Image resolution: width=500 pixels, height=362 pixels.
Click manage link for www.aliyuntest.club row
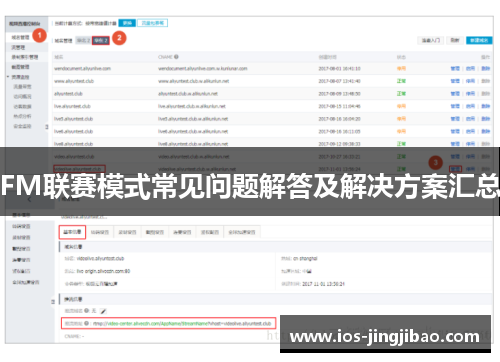click(x=455, y=81)
